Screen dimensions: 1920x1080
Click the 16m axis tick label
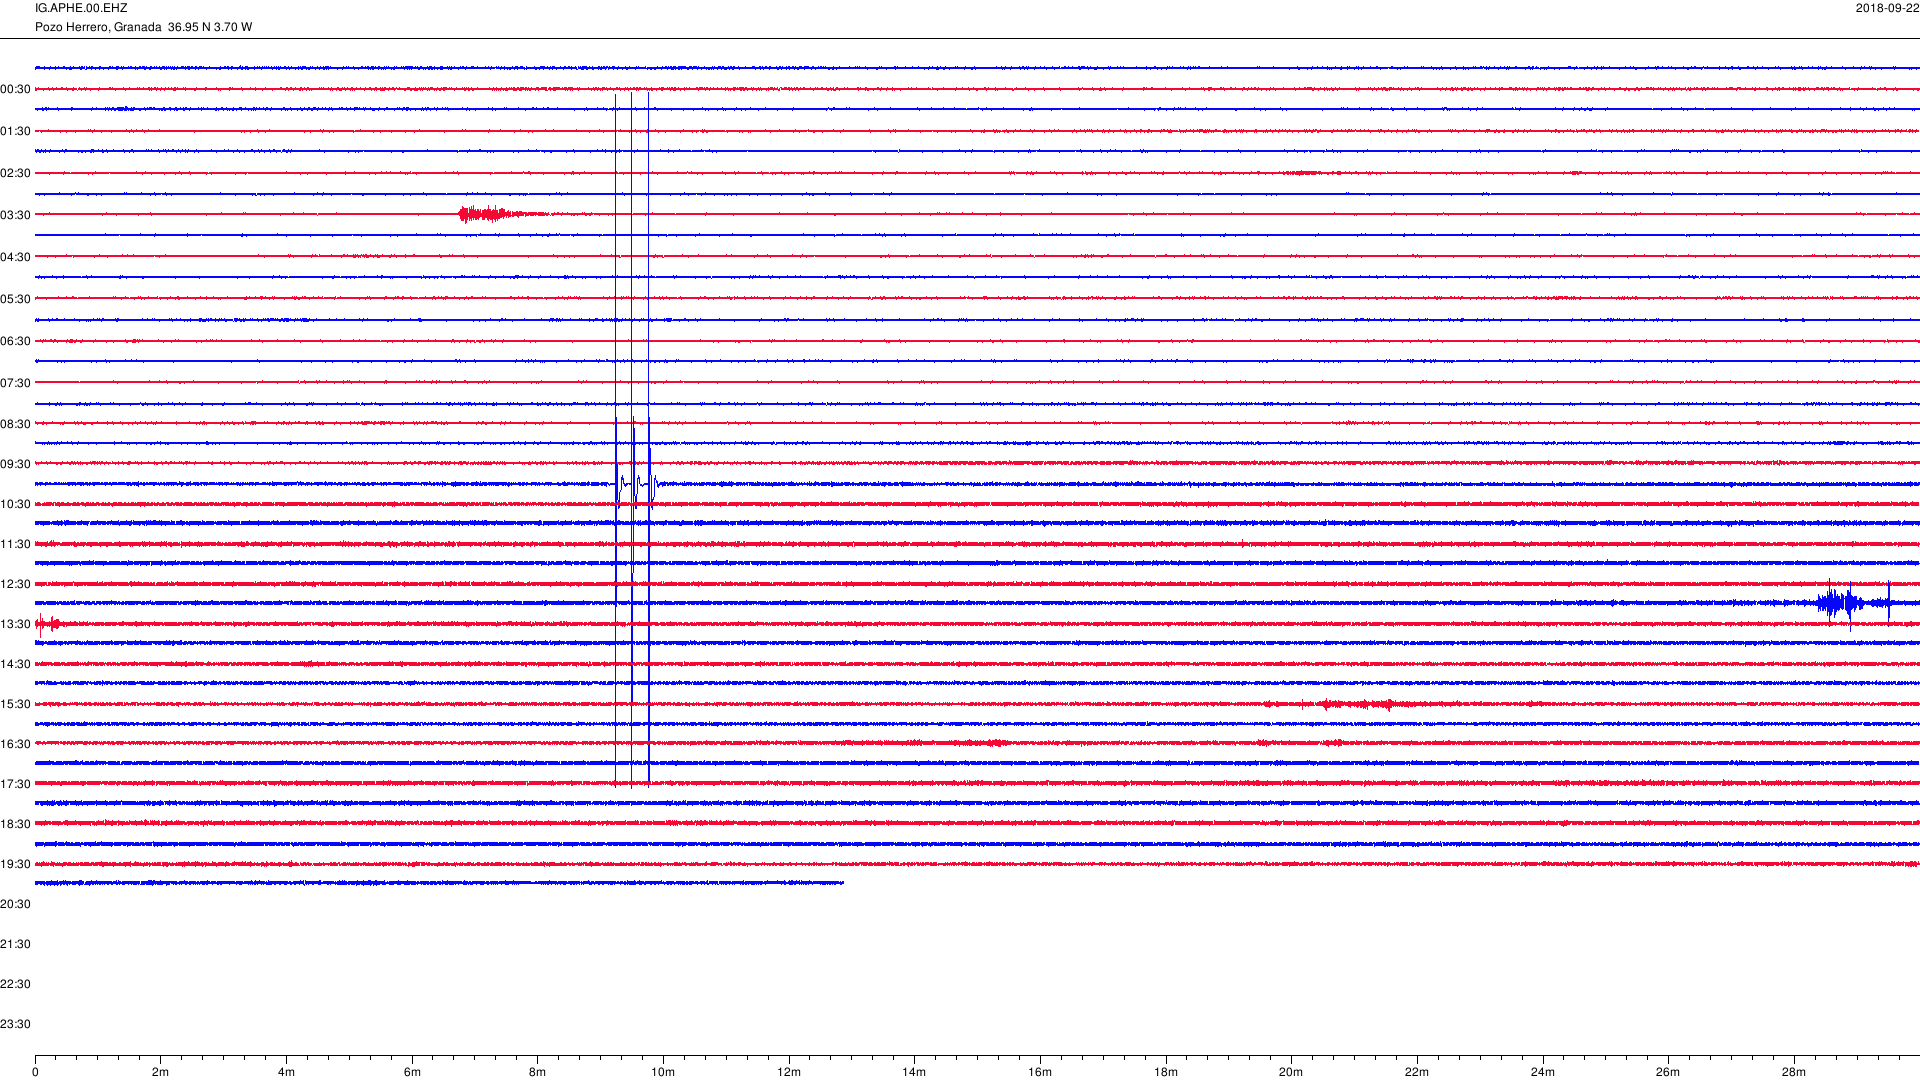(1040, 1073)
